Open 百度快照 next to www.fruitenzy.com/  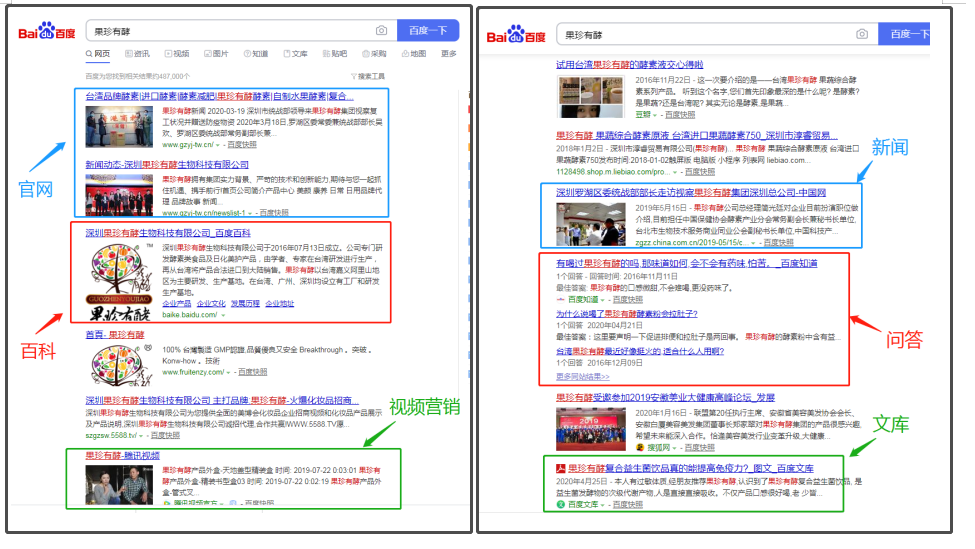[252, 372]
